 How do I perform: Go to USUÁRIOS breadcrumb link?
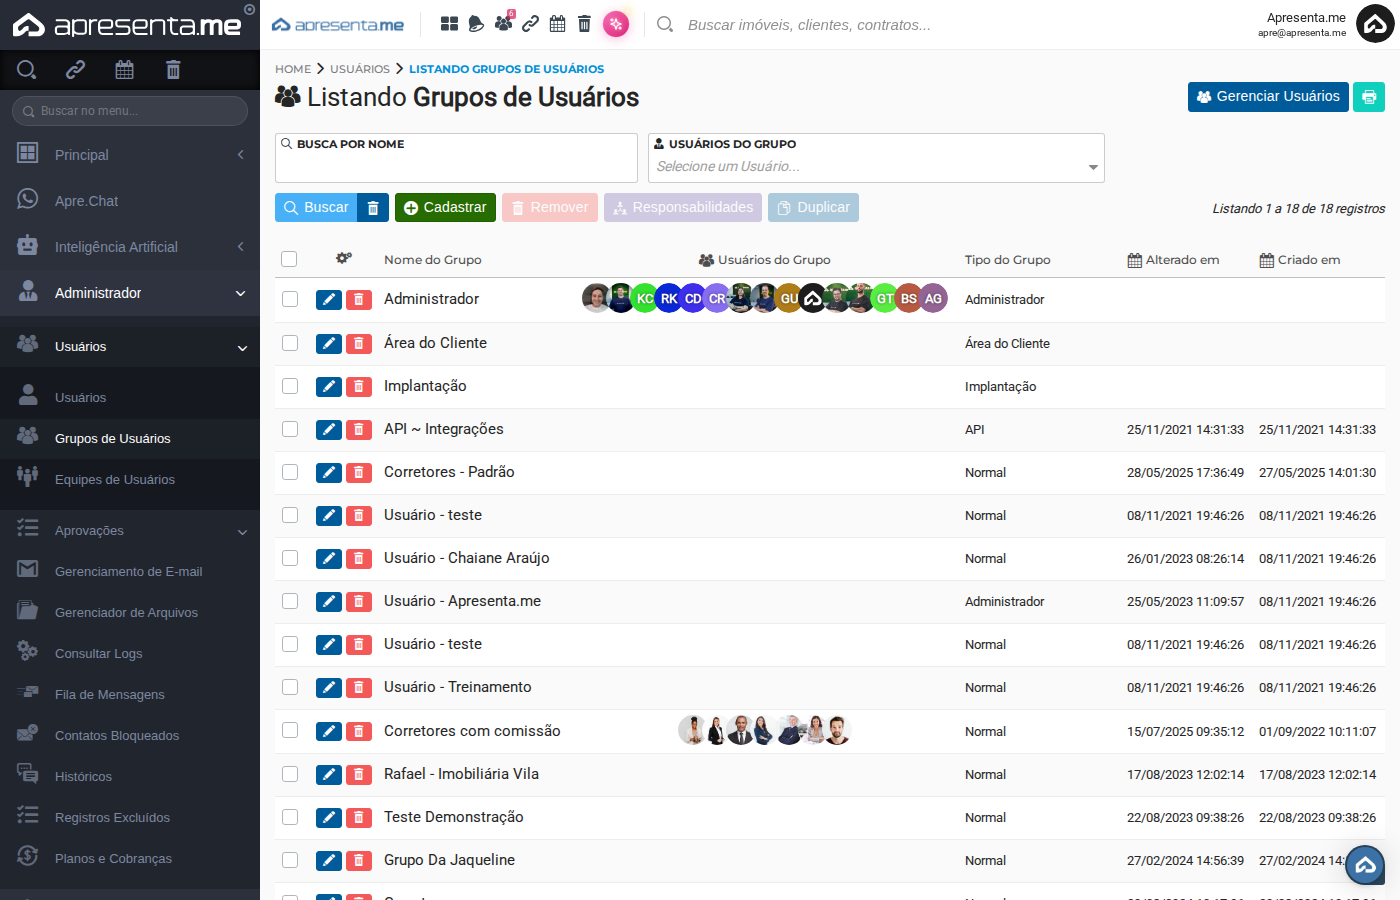click(x=360, y=69)
